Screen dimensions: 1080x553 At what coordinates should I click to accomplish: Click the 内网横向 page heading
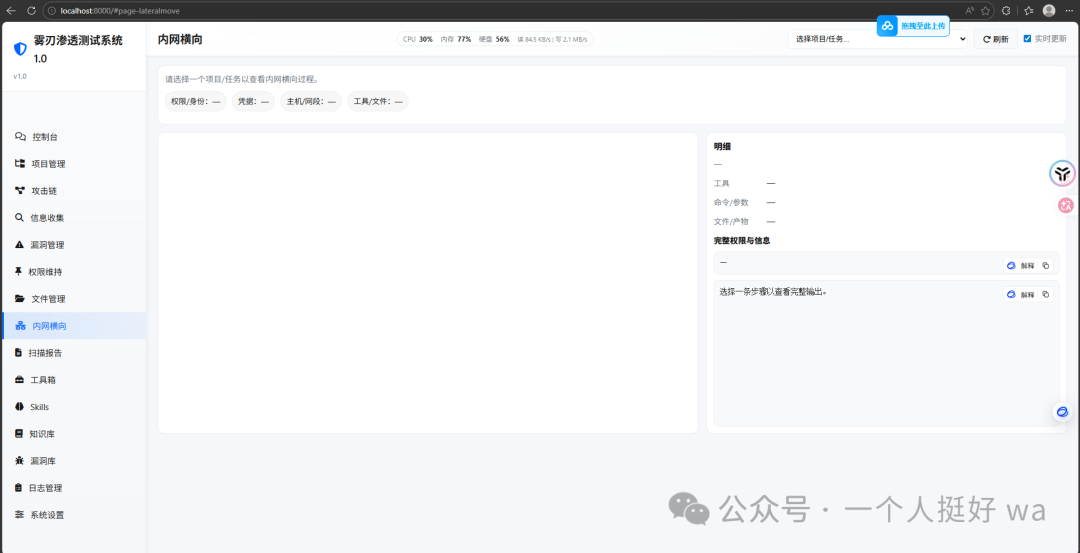pyautogui.click(x=180, y=39)
